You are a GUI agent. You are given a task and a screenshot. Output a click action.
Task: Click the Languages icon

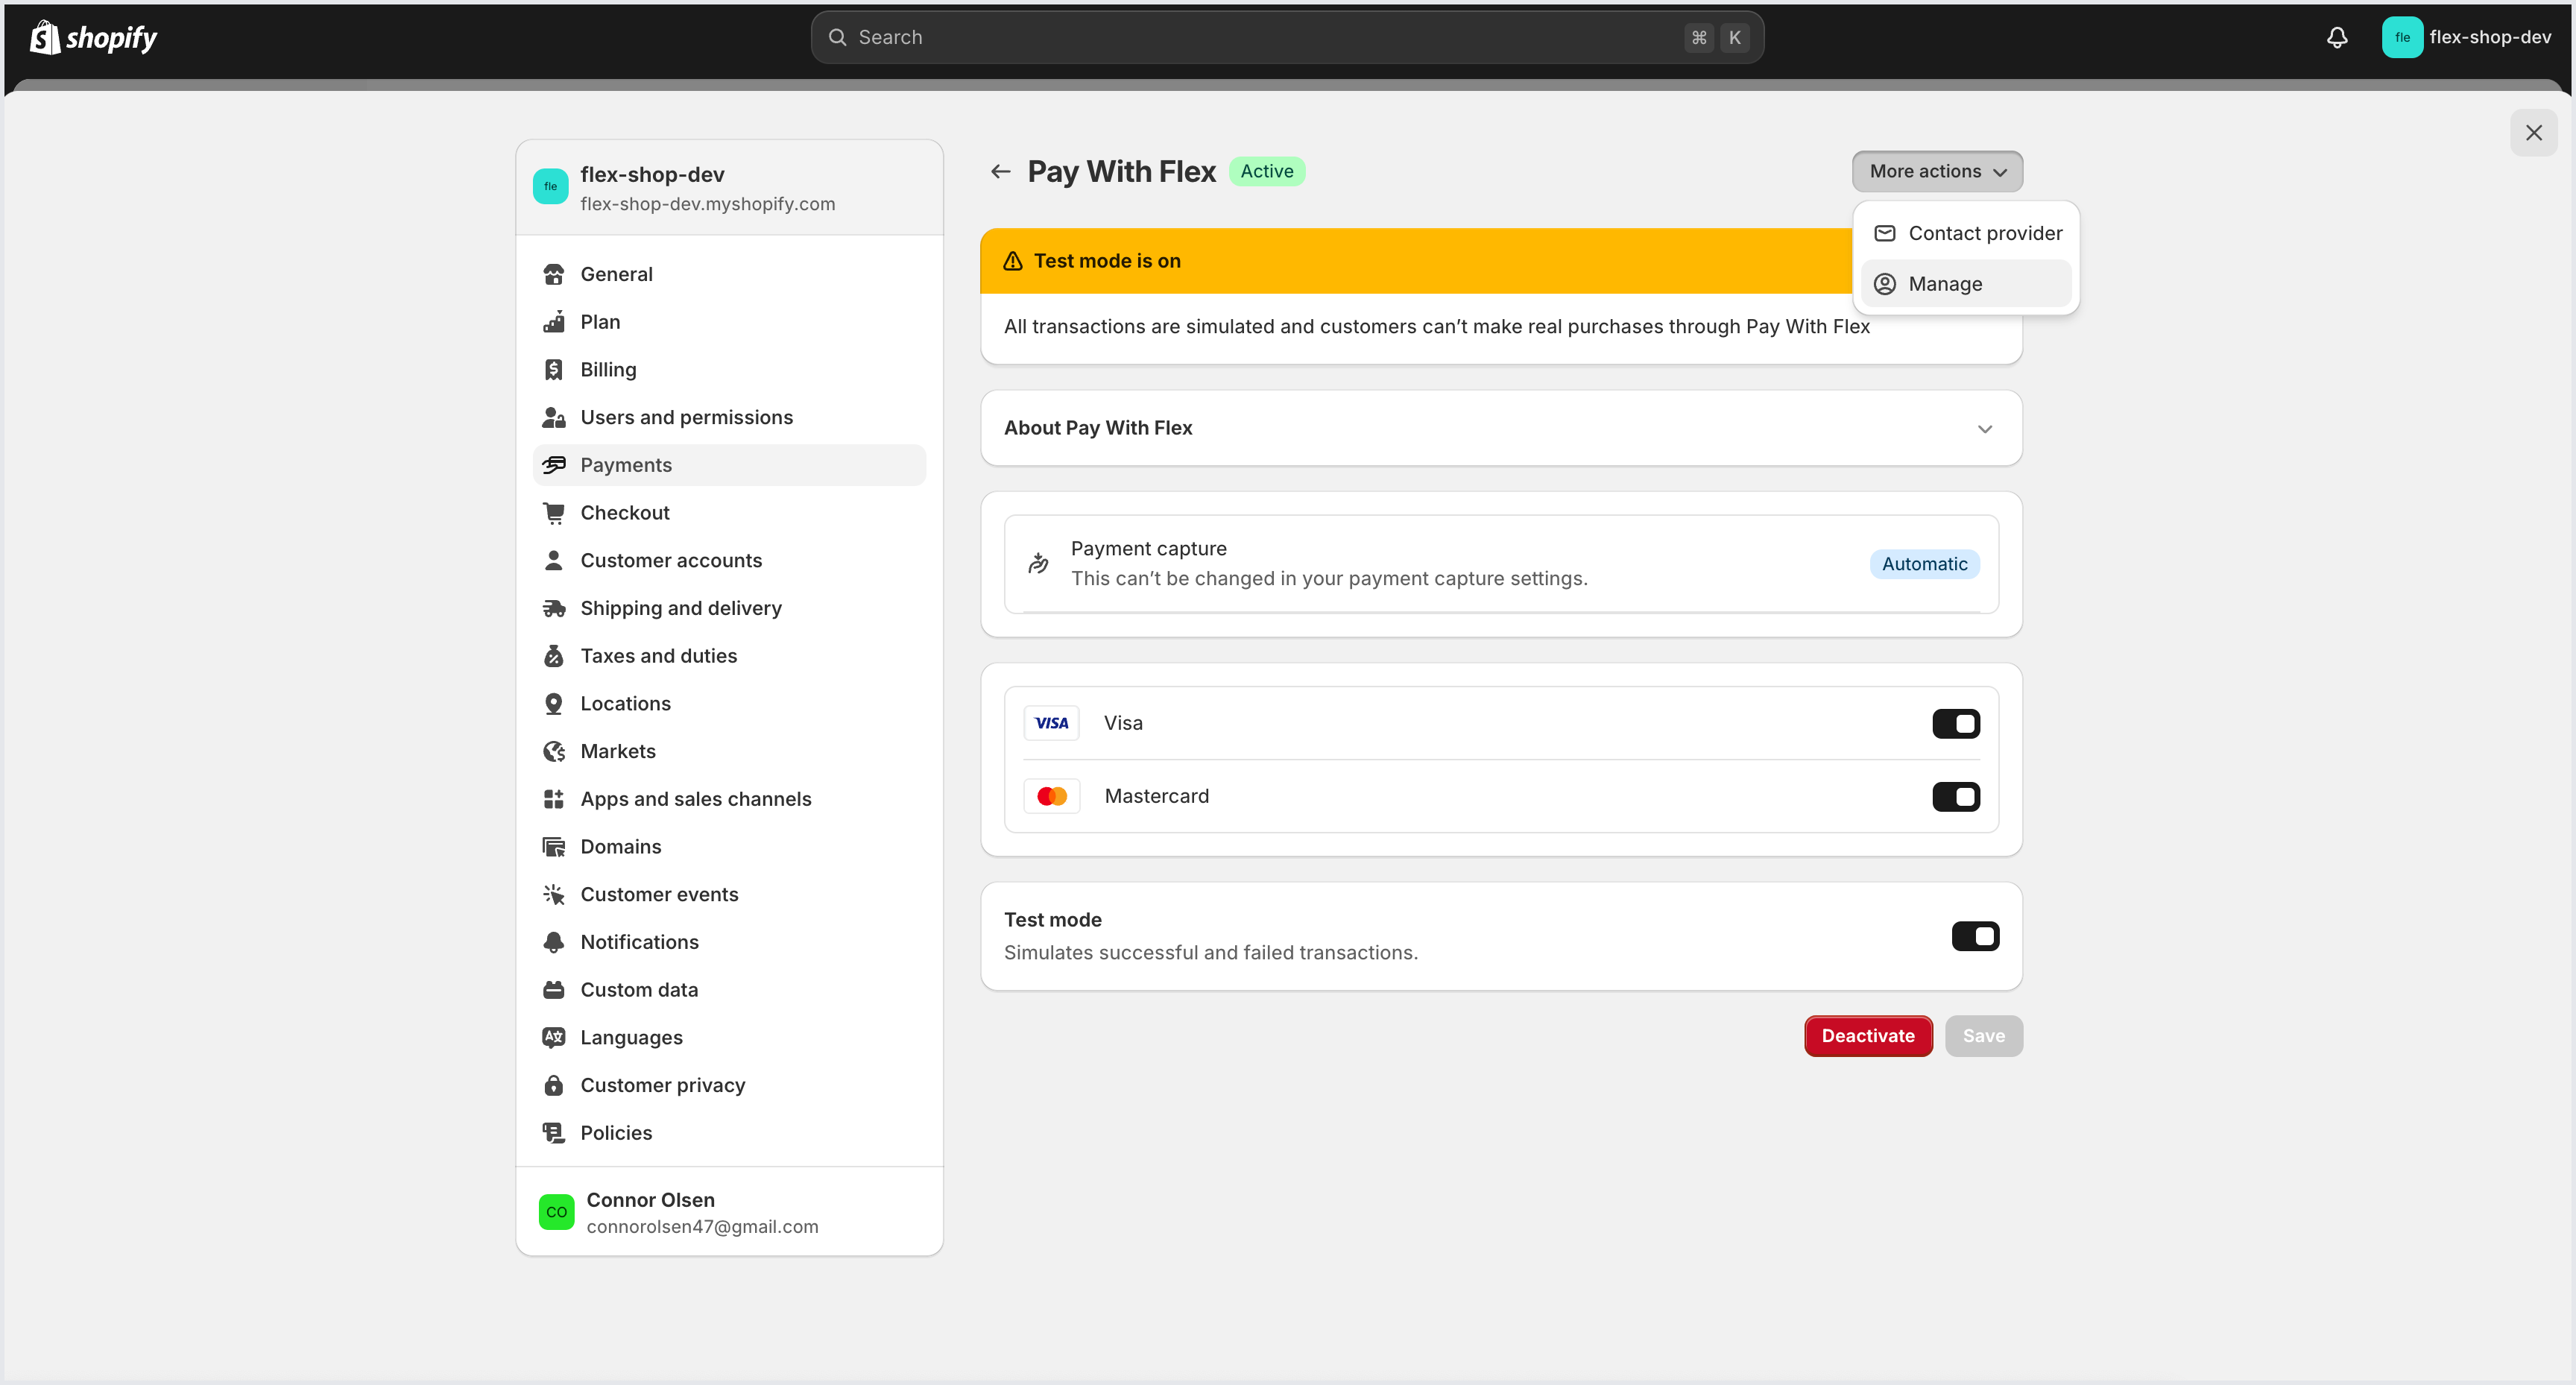pyautogui.click(x=553, y=1038)
